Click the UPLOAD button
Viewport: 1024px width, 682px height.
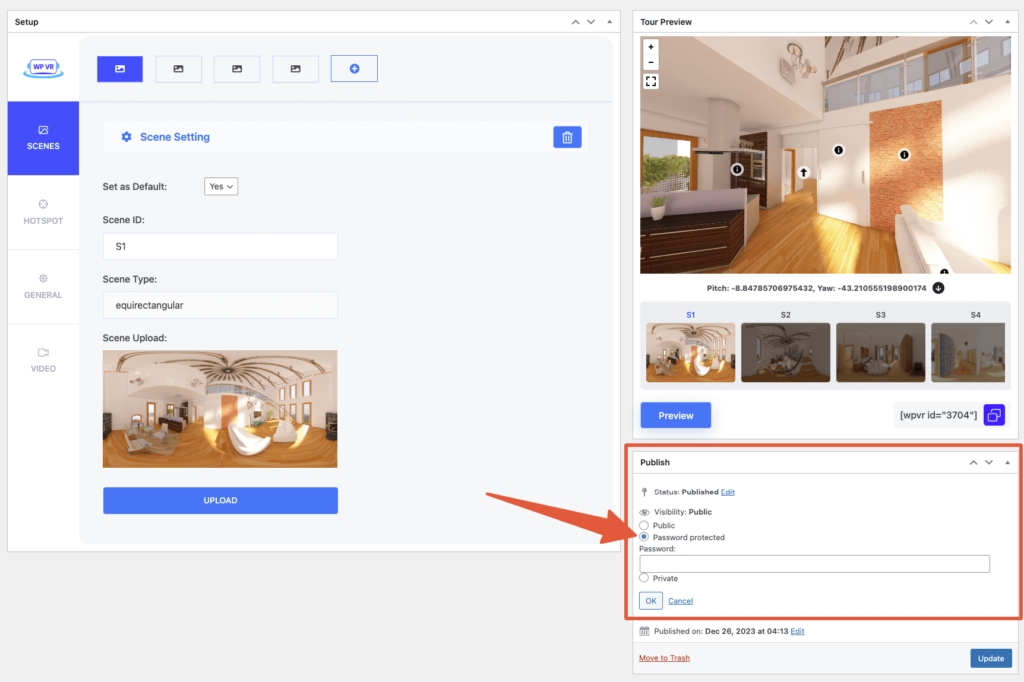(x=220, y=500)
